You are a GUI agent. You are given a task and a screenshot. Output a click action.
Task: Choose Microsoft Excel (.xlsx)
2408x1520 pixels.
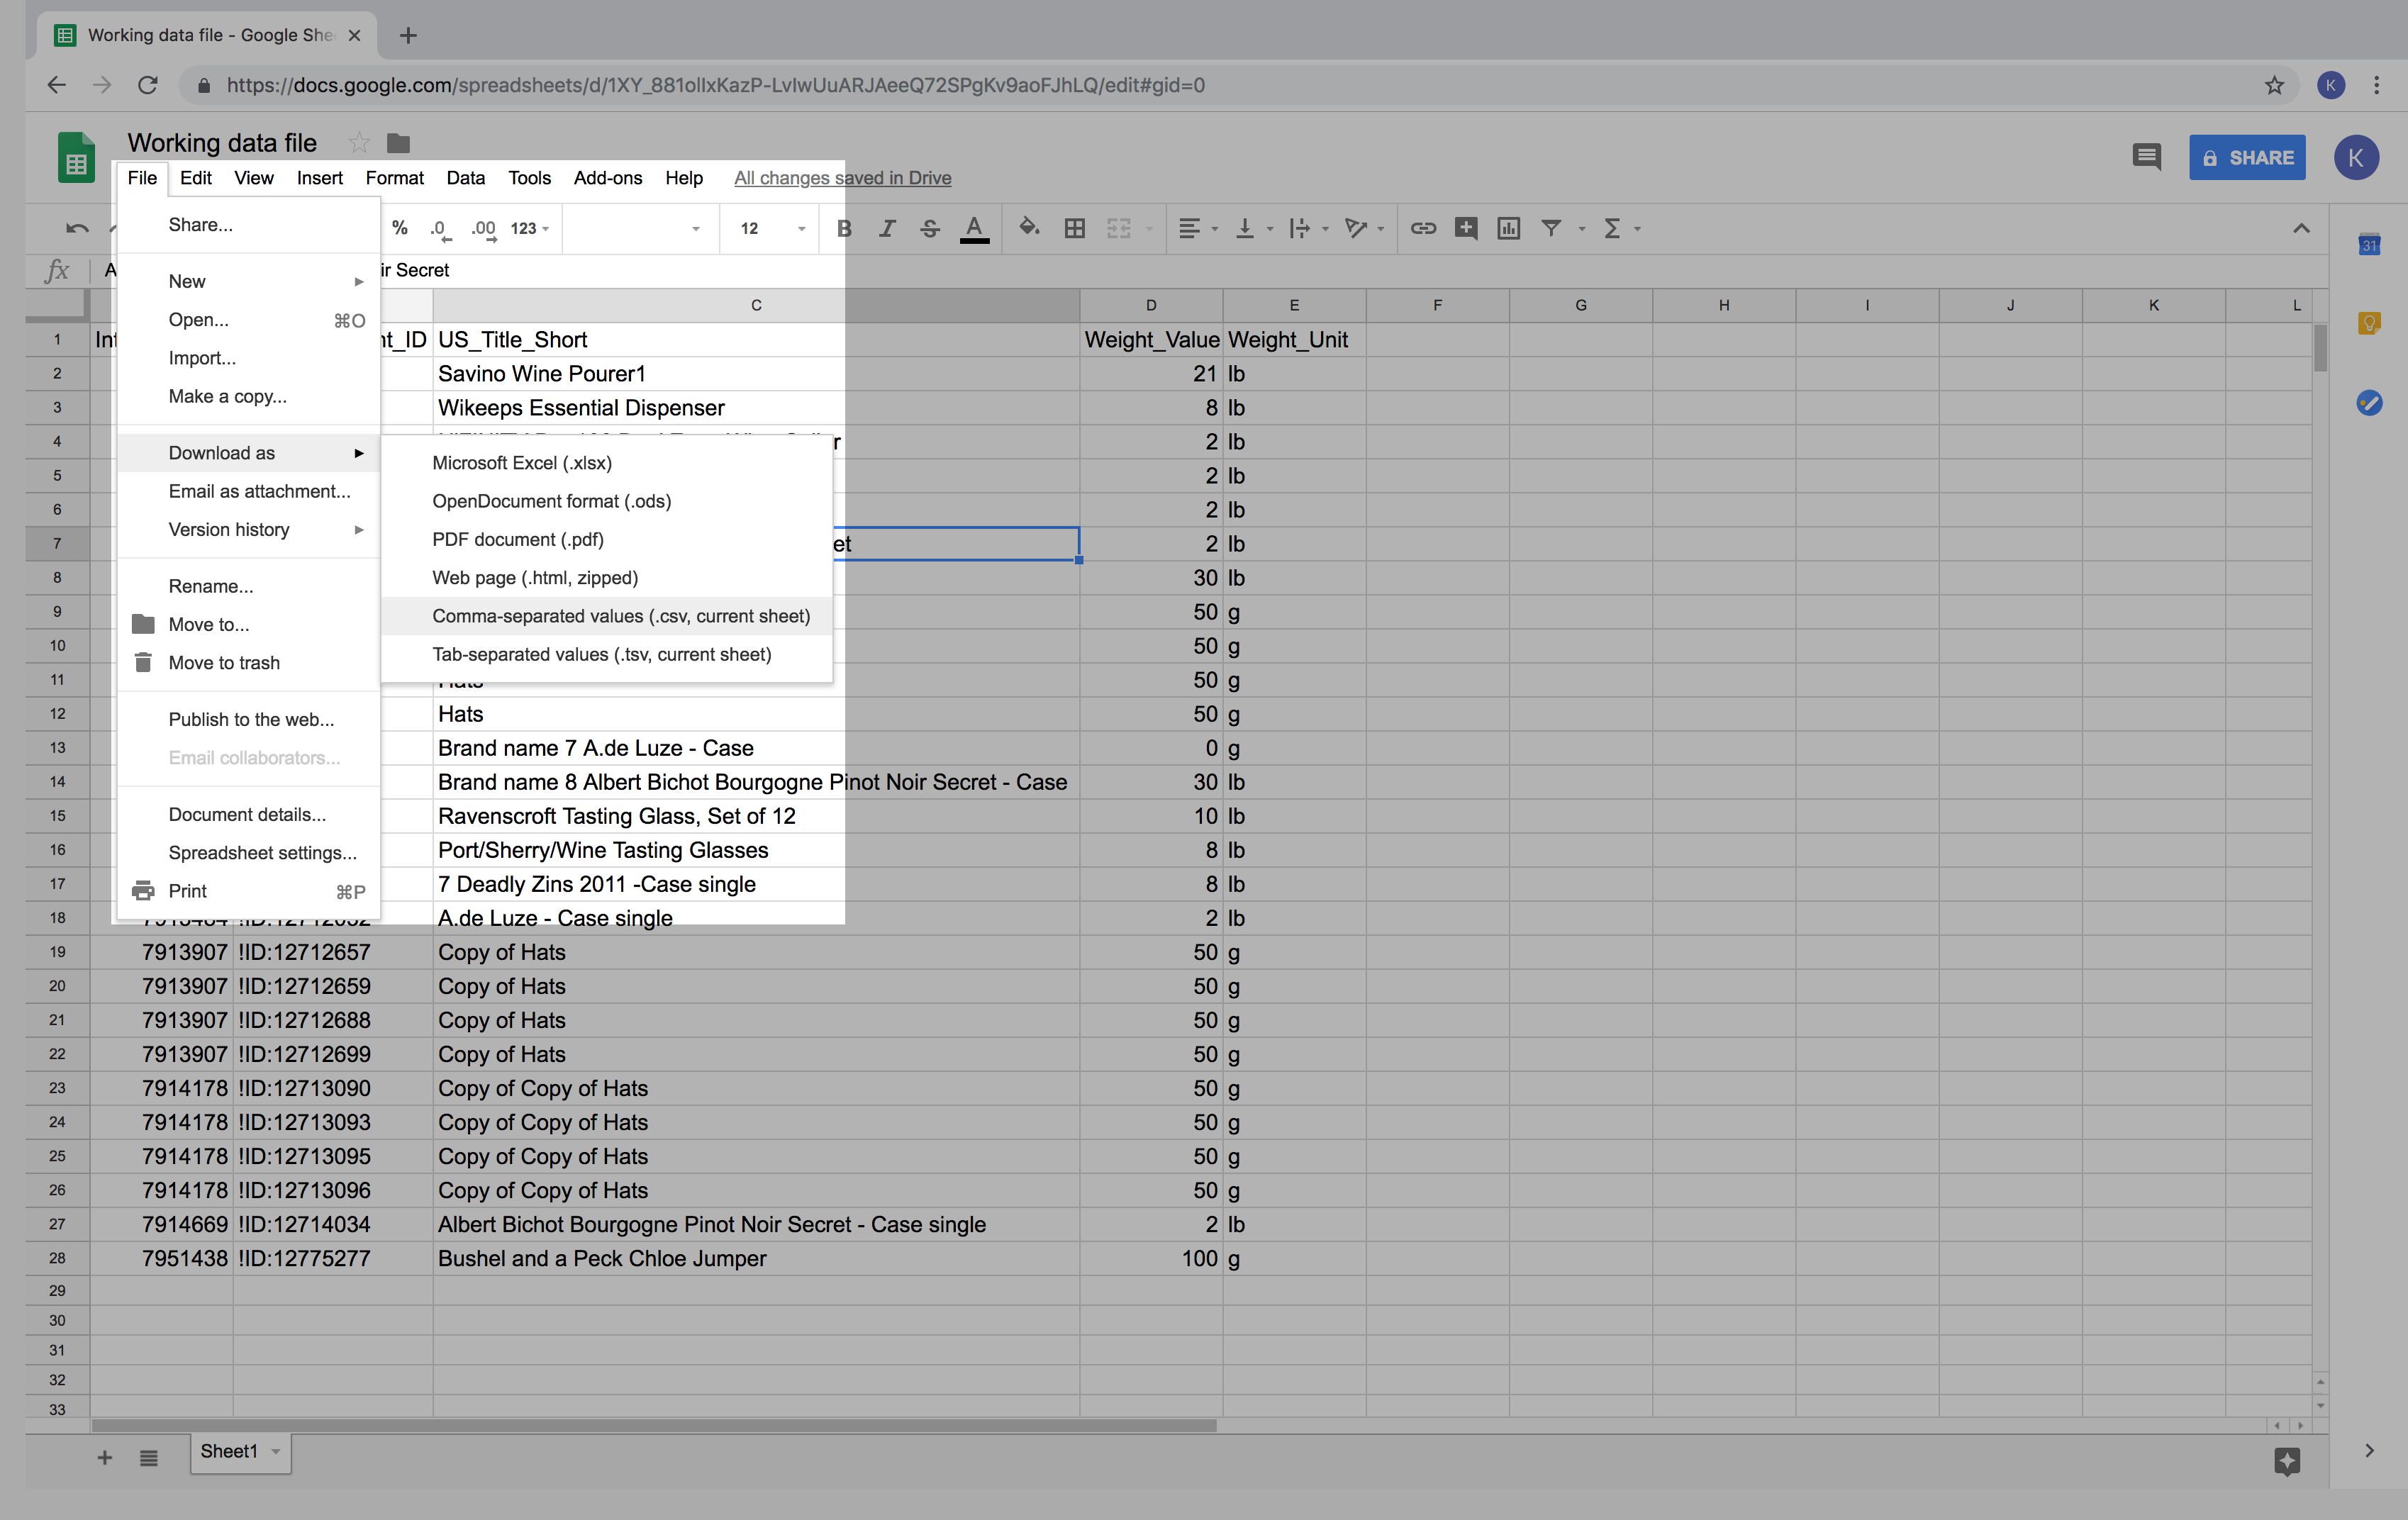[607, 463]
